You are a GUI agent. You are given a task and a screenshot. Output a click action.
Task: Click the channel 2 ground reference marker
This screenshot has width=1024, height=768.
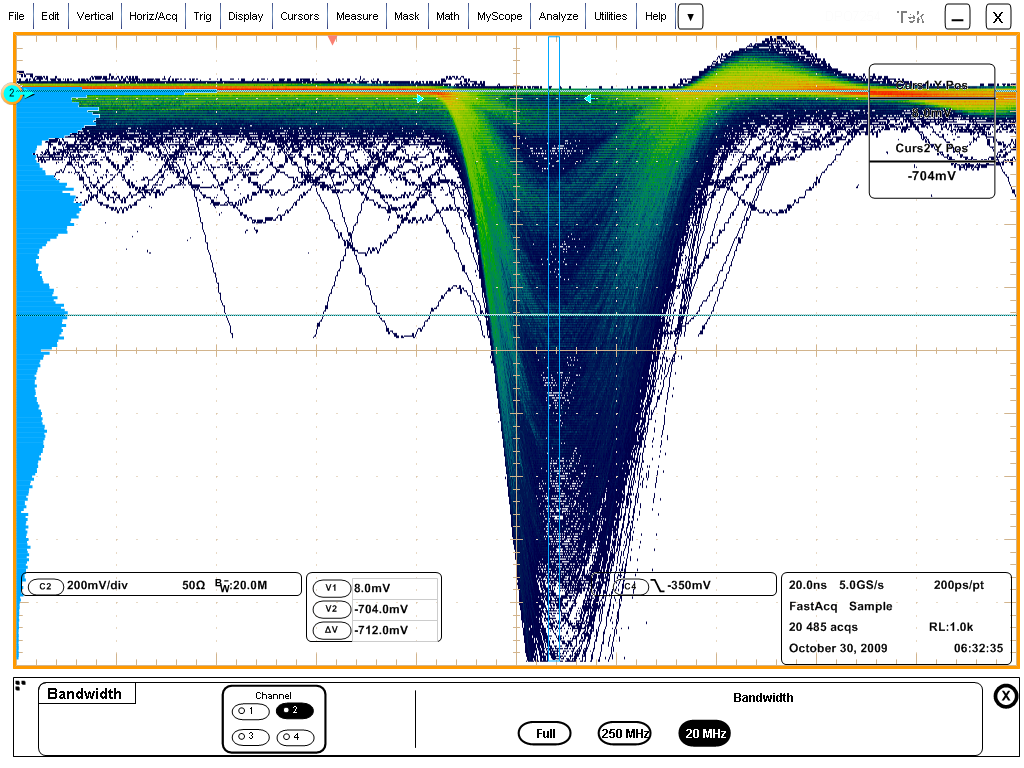pyautogui.click(x=12, y=94)
